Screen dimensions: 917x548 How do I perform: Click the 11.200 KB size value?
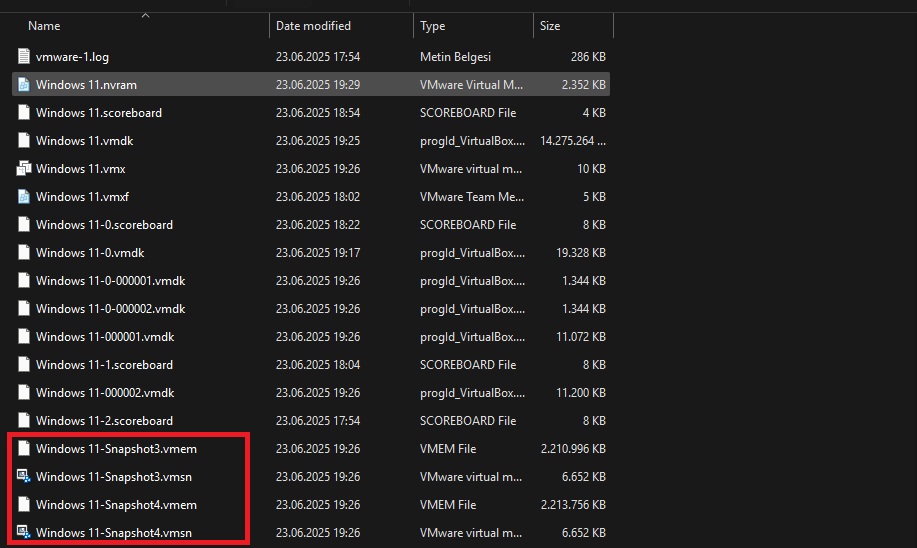coord(581,393)
